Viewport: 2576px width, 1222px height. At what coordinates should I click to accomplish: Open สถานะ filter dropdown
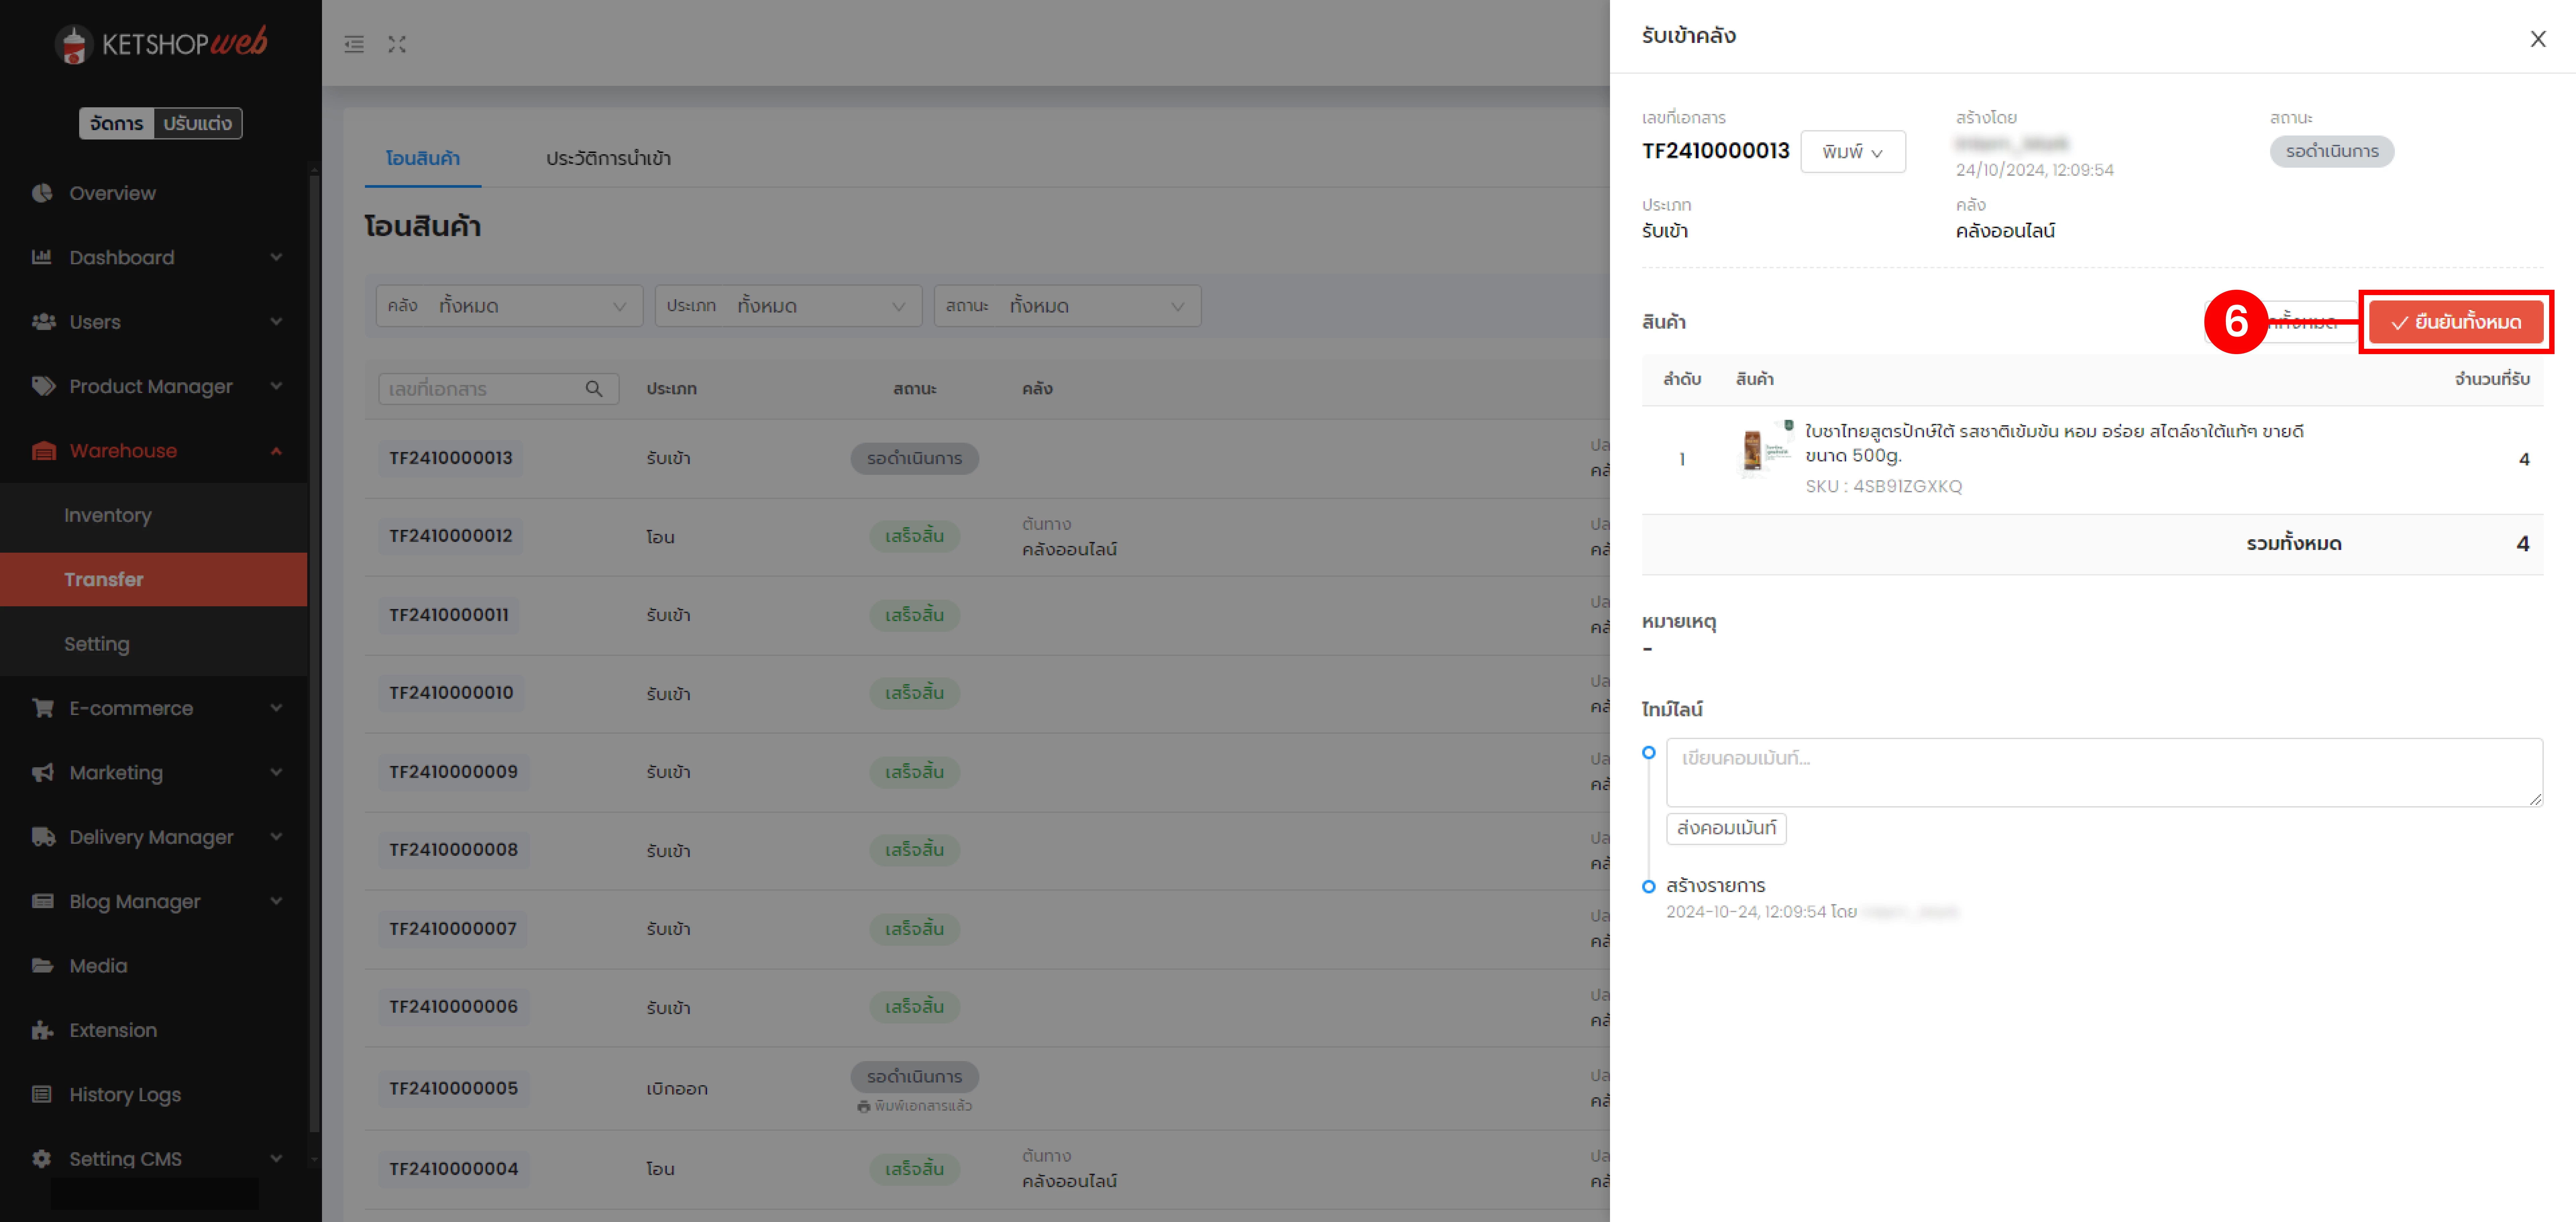click(x=1067, y=306)
